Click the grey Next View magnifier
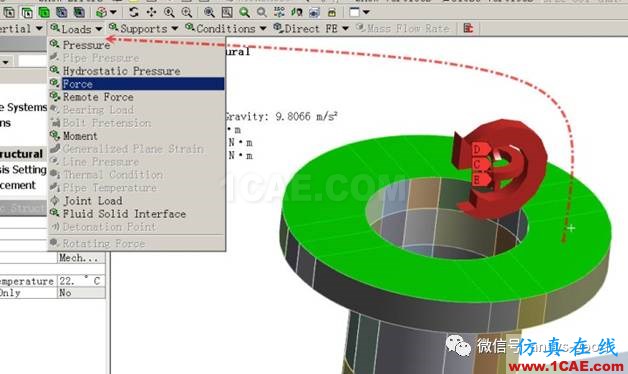Image resolution: width=628 pixels, height=374 pixels. pos(262,12)
